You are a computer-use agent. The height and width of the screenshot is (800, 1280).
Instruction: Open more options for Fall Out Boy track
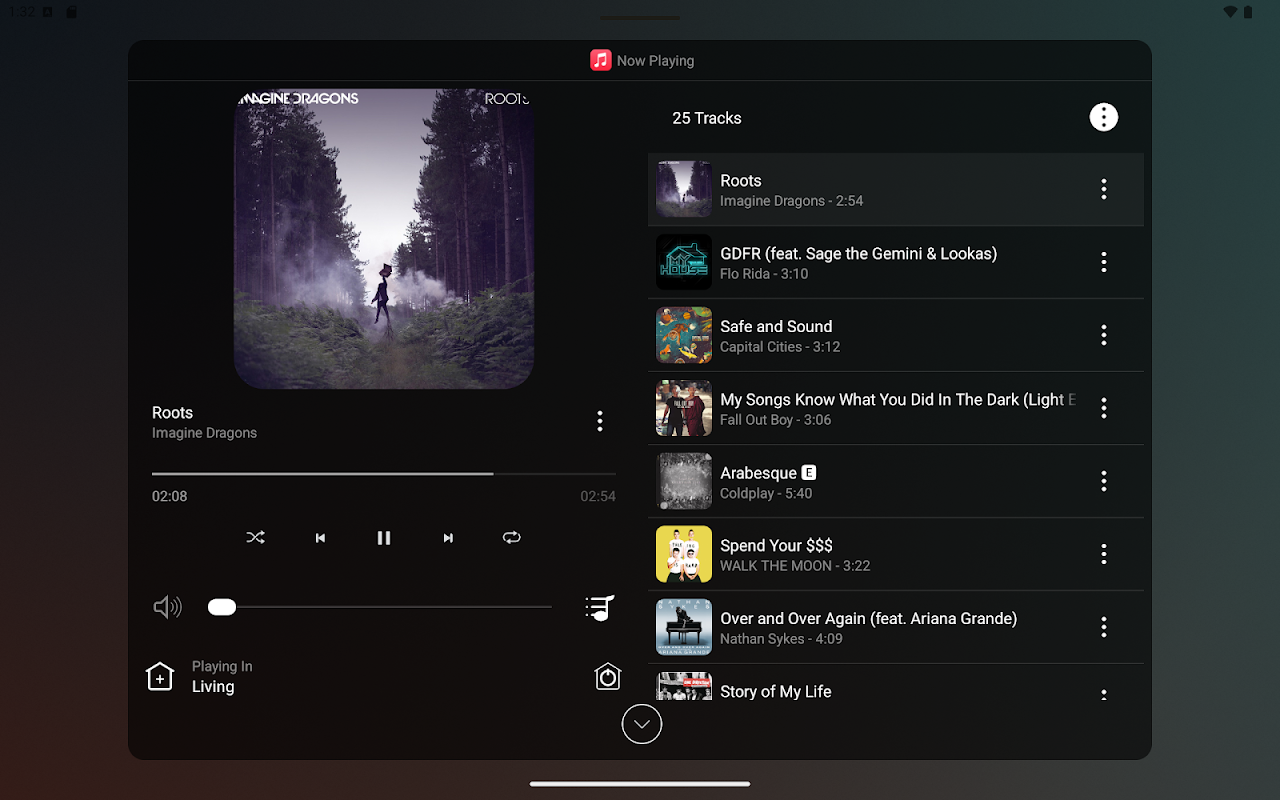click(1104, 408)
